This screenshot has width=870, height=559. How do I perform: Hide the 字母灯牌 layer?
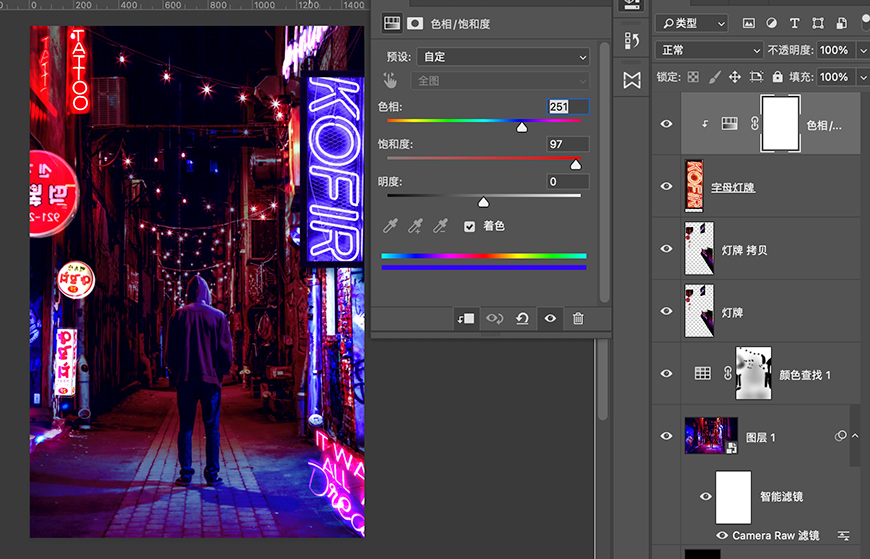[667, 186]
